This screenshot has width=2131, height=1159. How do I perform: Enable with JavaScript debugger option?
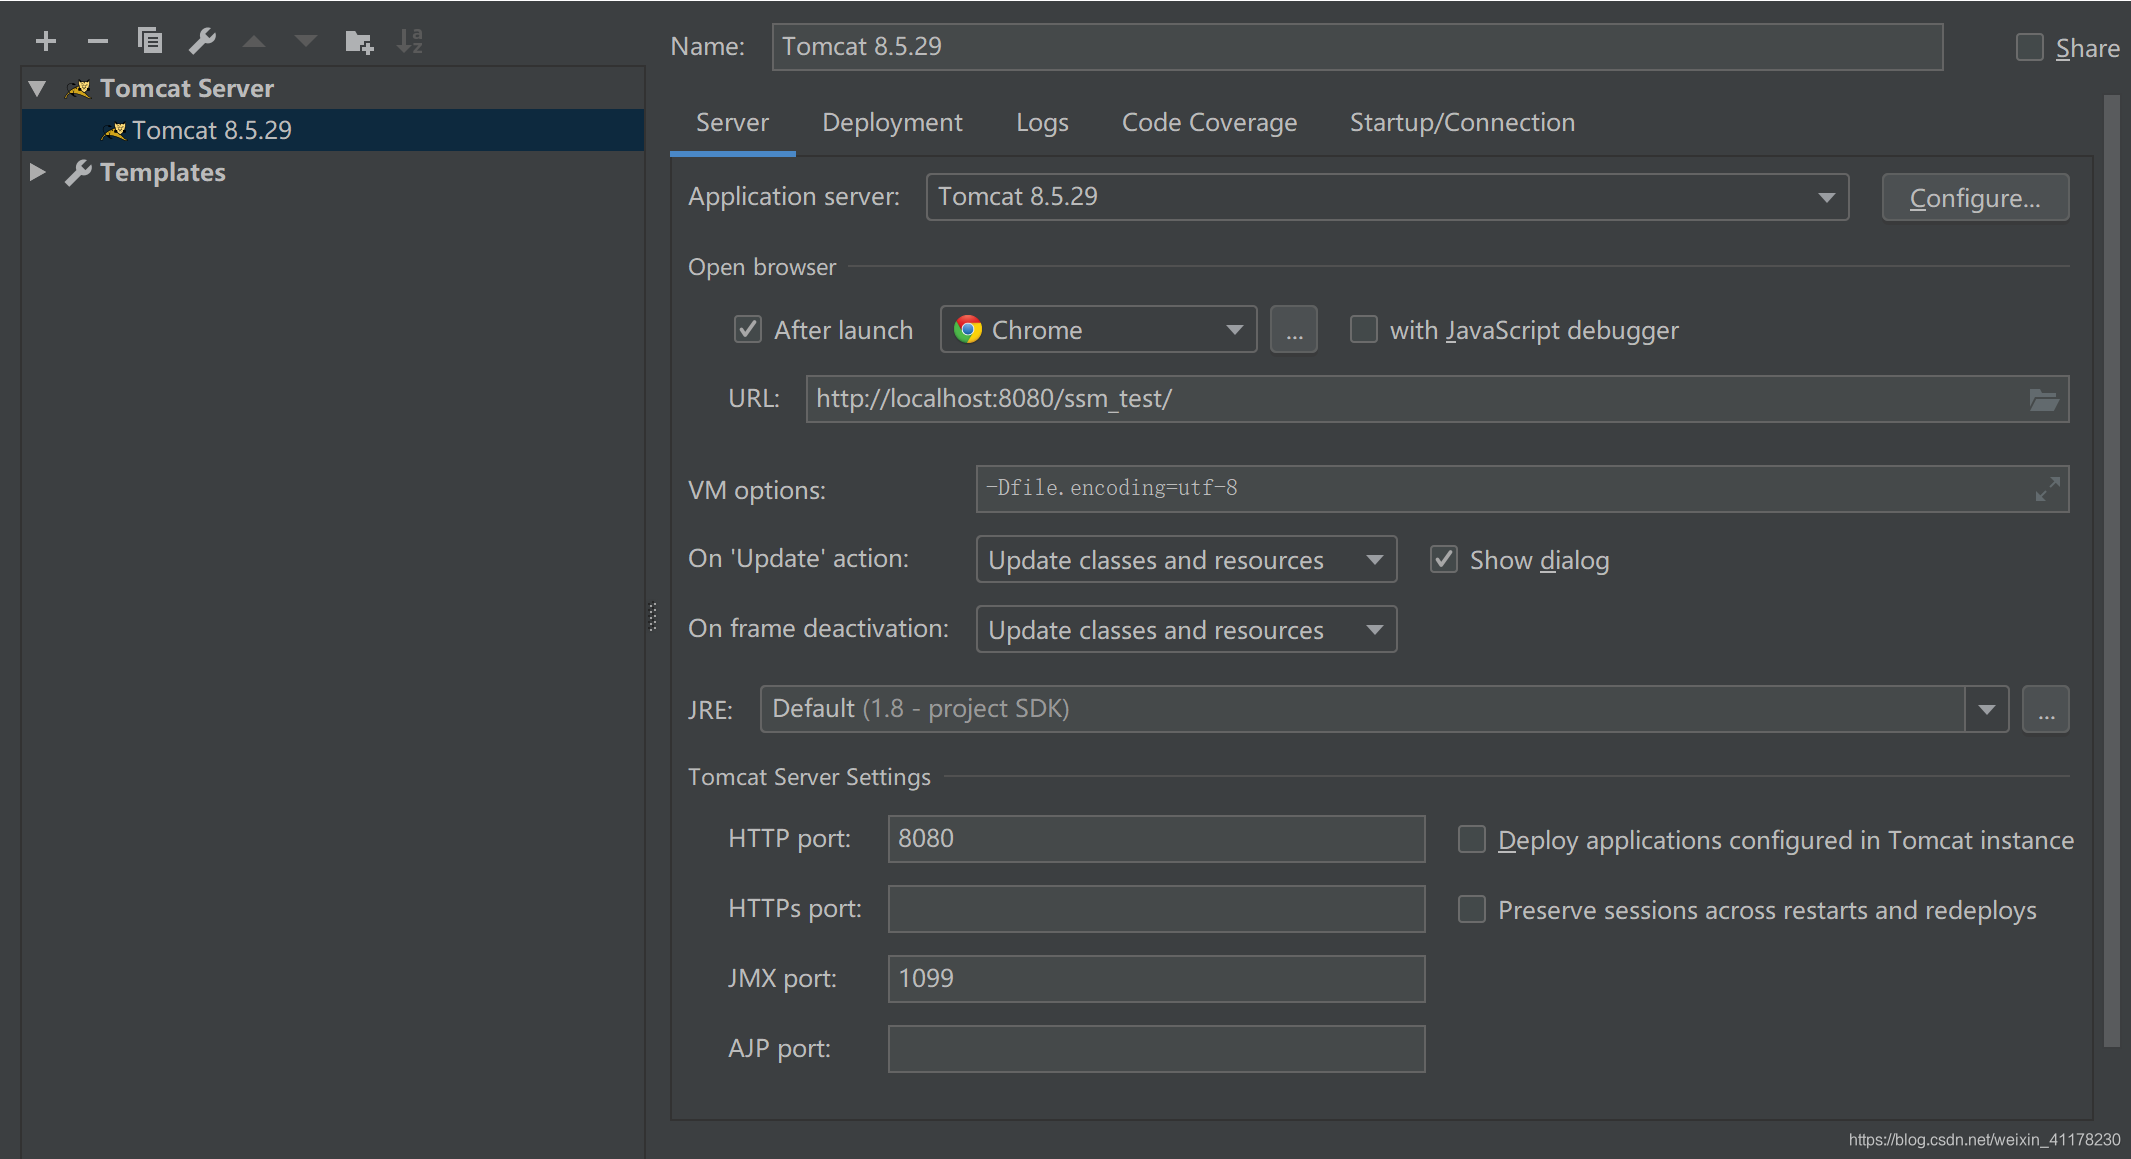(x=1363, y=330)
